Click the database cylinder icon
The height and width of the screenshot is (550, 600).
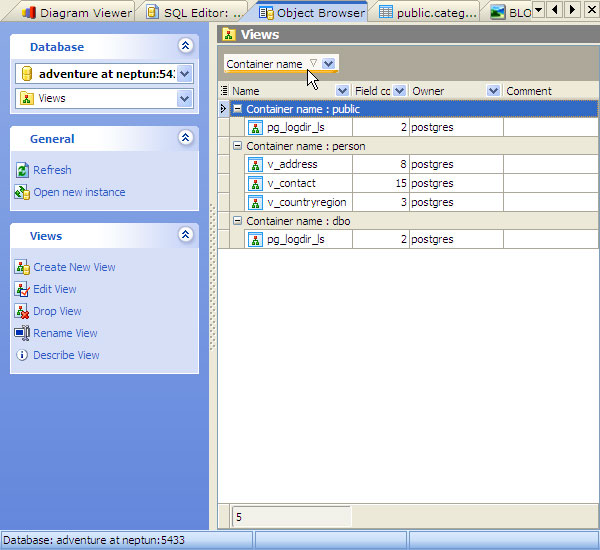[27, 73]
